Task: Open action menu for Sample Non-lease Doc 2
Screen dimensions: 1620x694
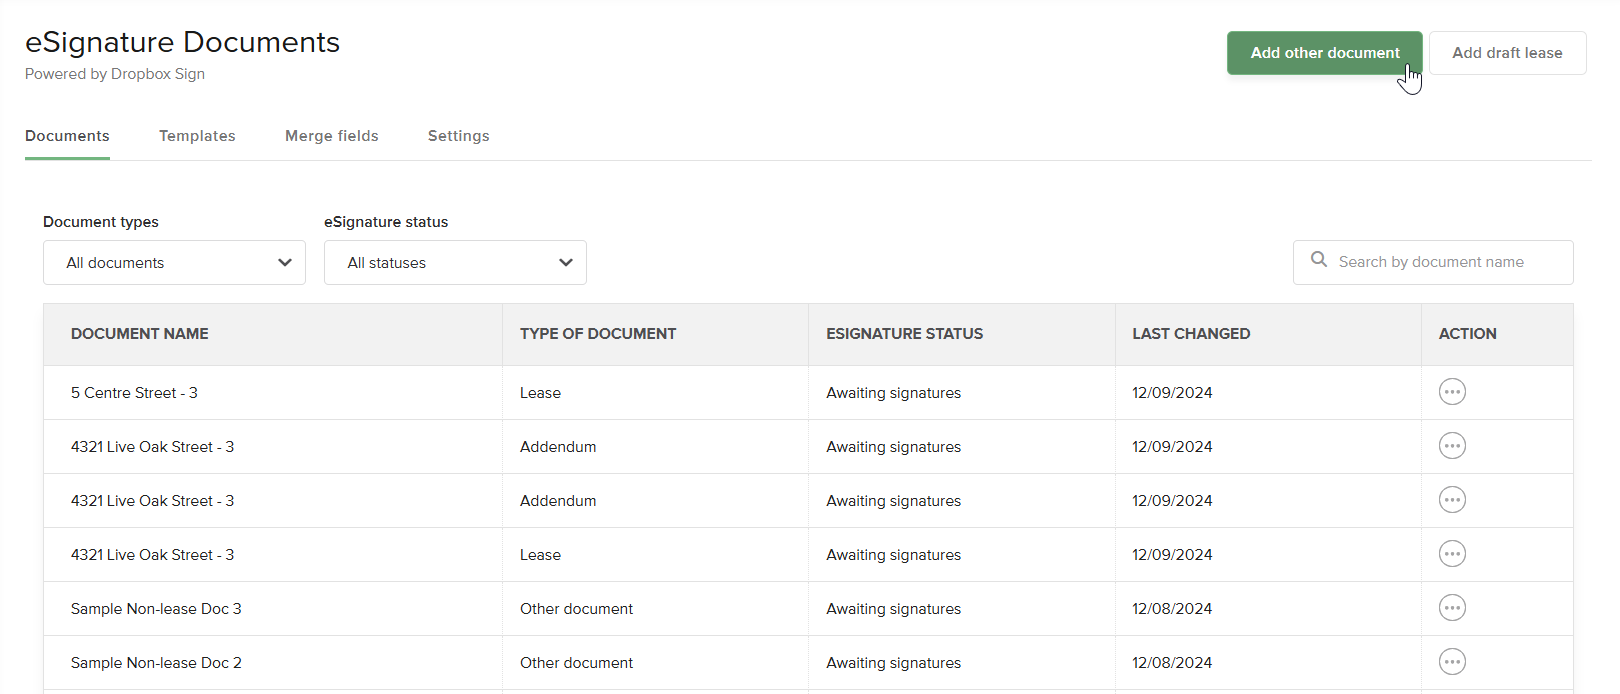Action: (1452, 662)
